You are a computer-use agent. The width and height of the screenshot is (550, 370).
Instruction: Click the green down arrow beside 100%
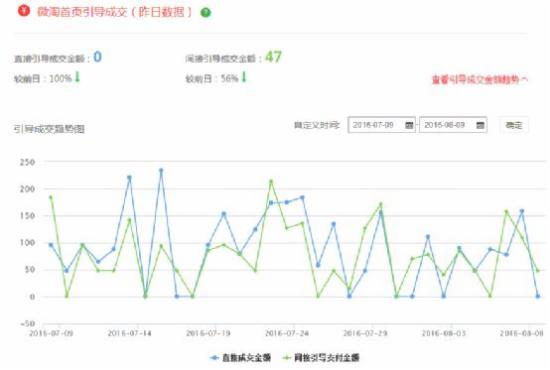(78, 77)
